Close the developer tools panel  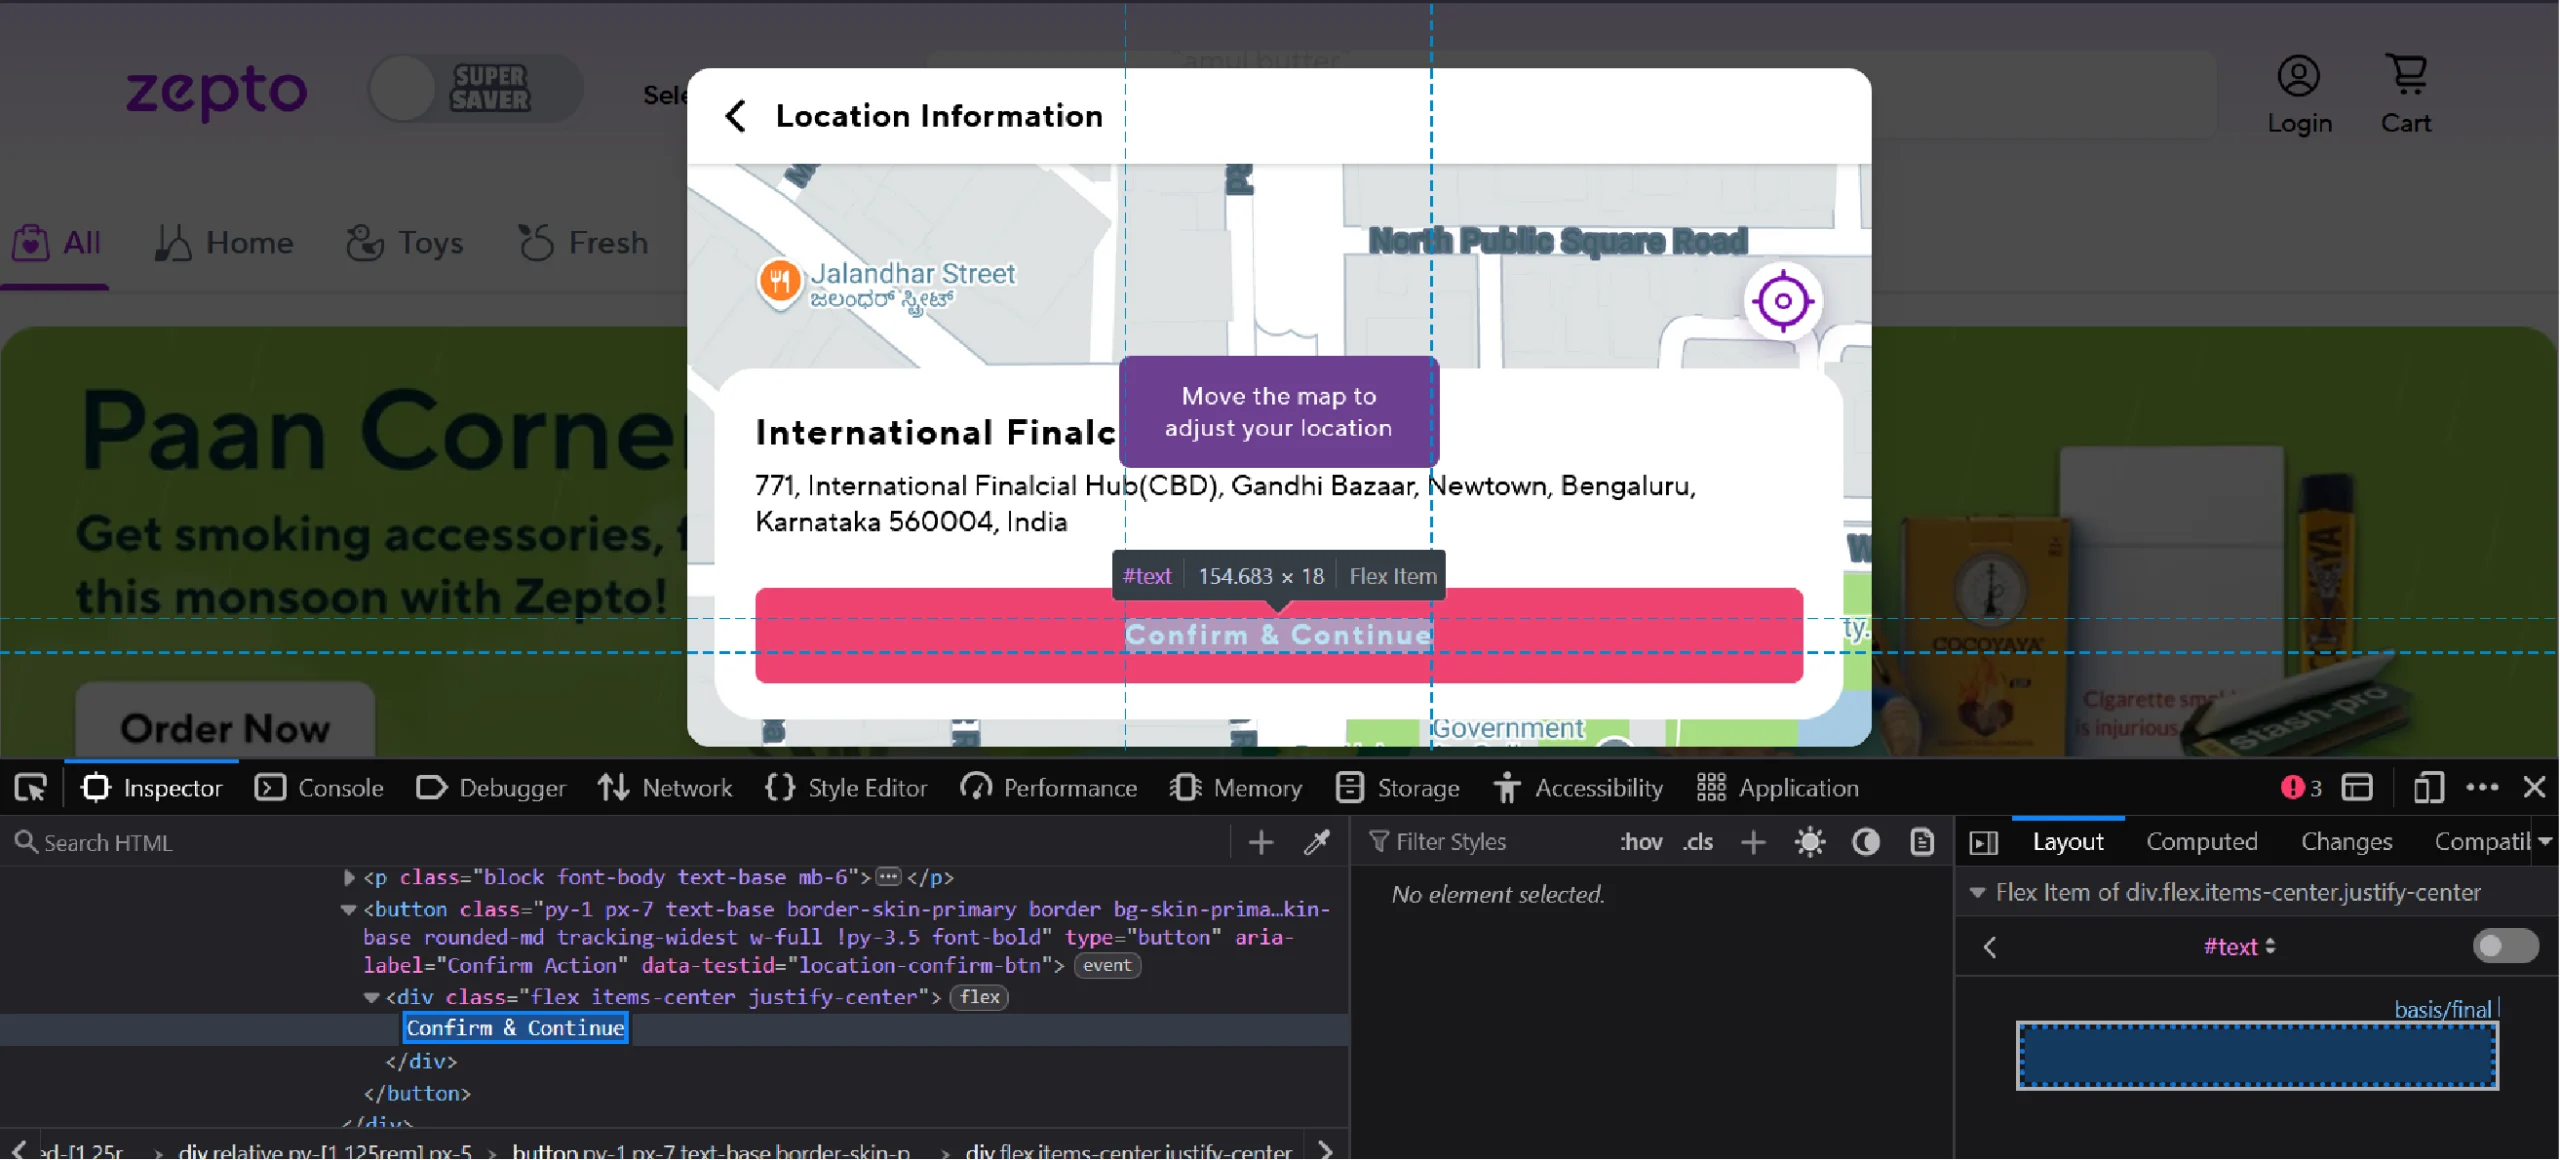pos(2534,788)
